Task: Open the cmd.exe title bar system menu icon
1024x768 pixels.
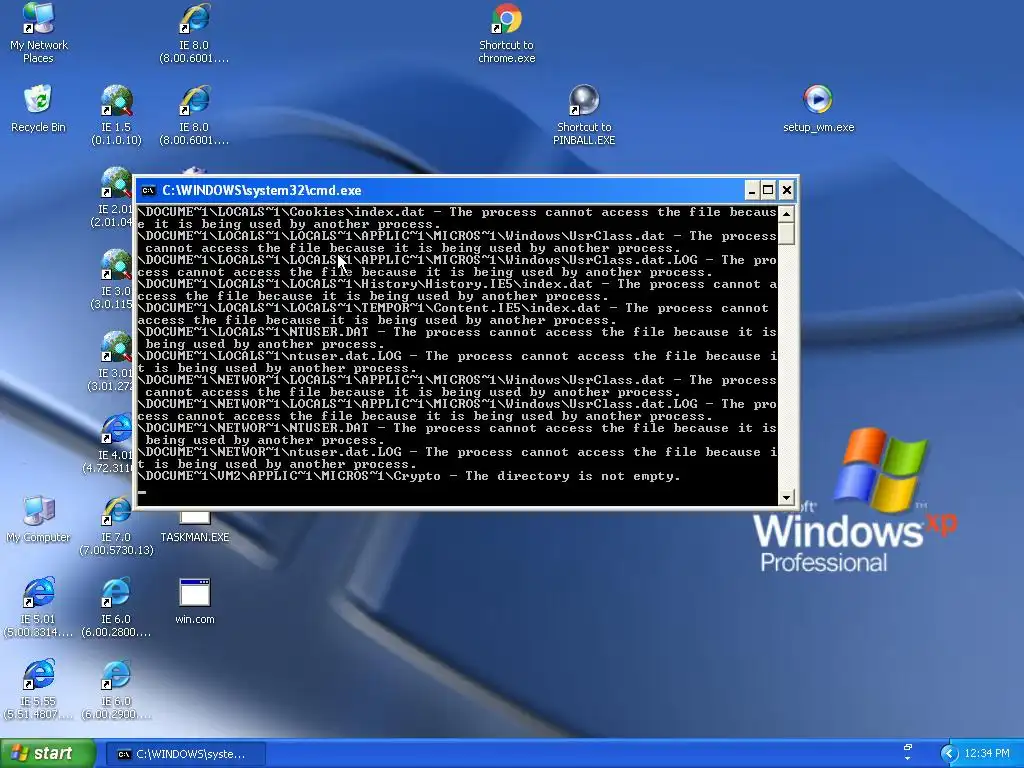Action: point(148,190)
